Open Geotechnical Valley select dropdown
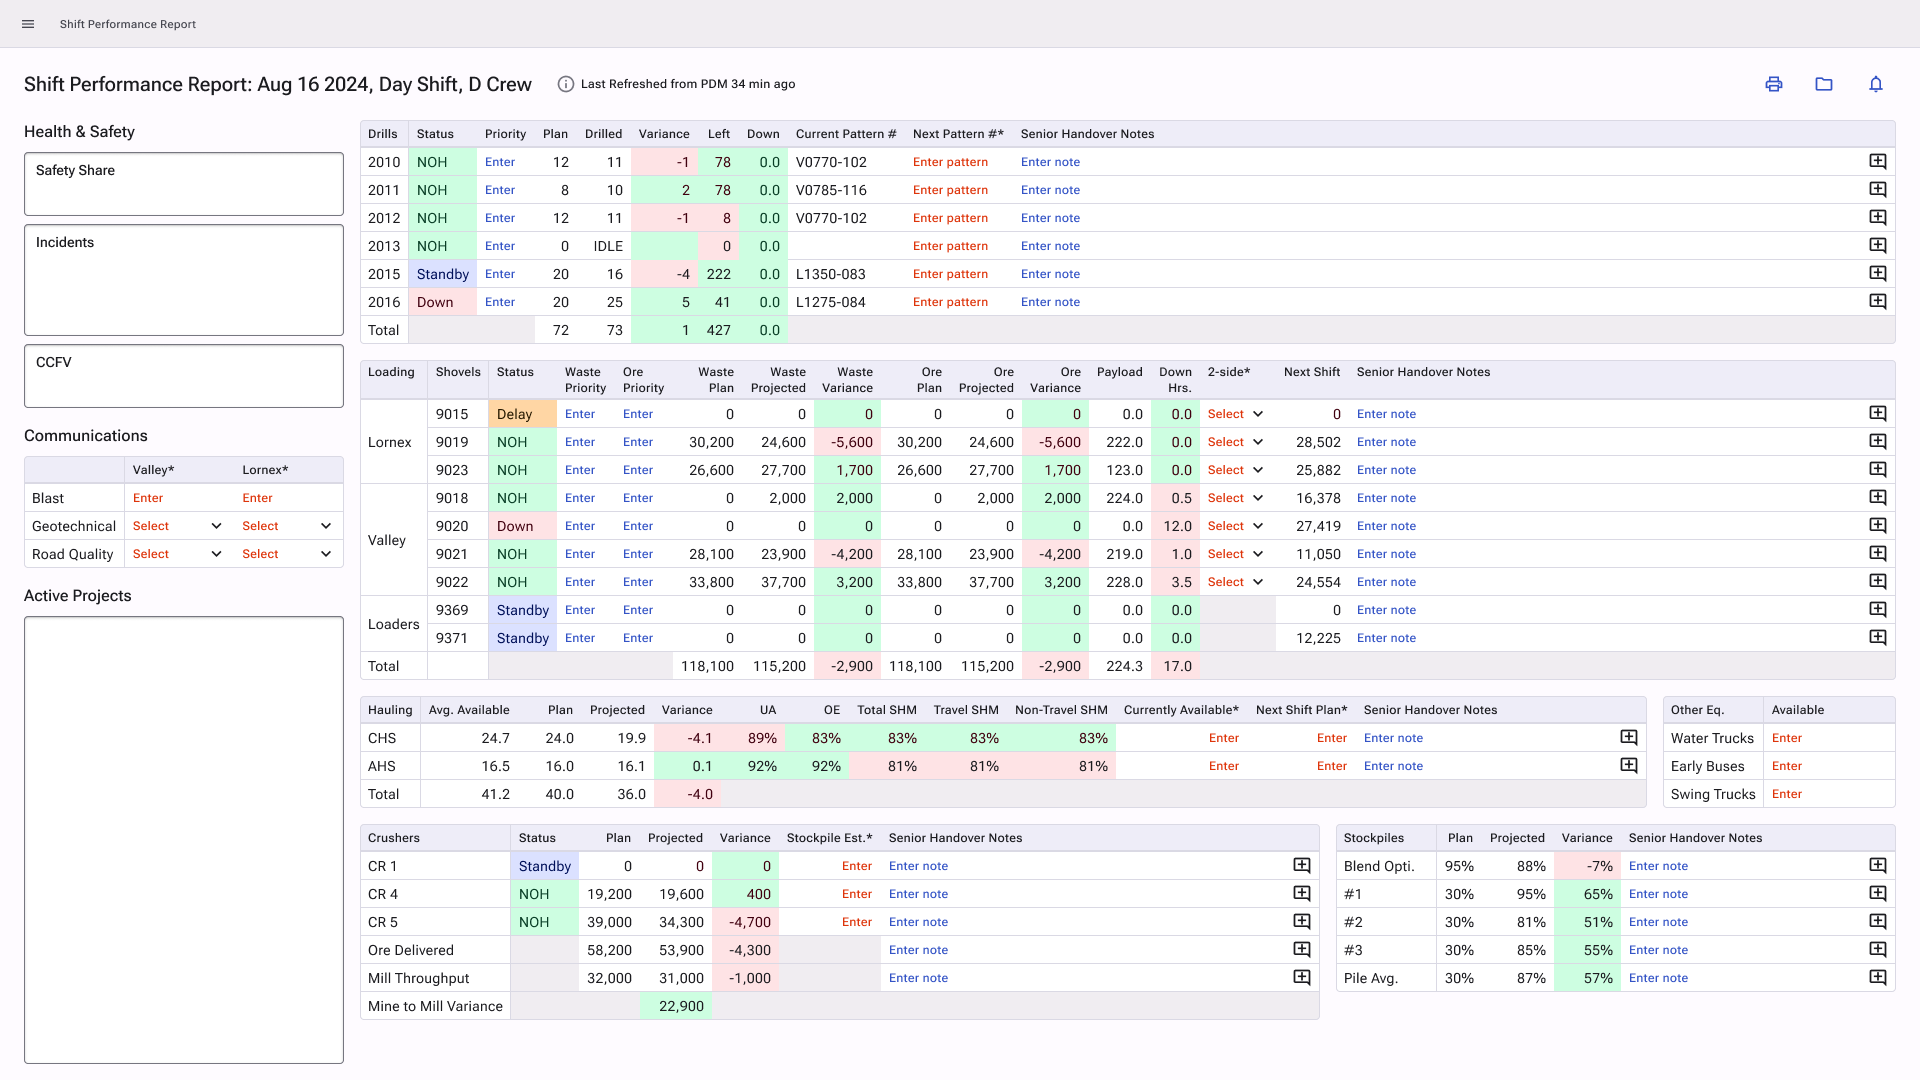The image size is (1920, 1080). tap(177, 526)
